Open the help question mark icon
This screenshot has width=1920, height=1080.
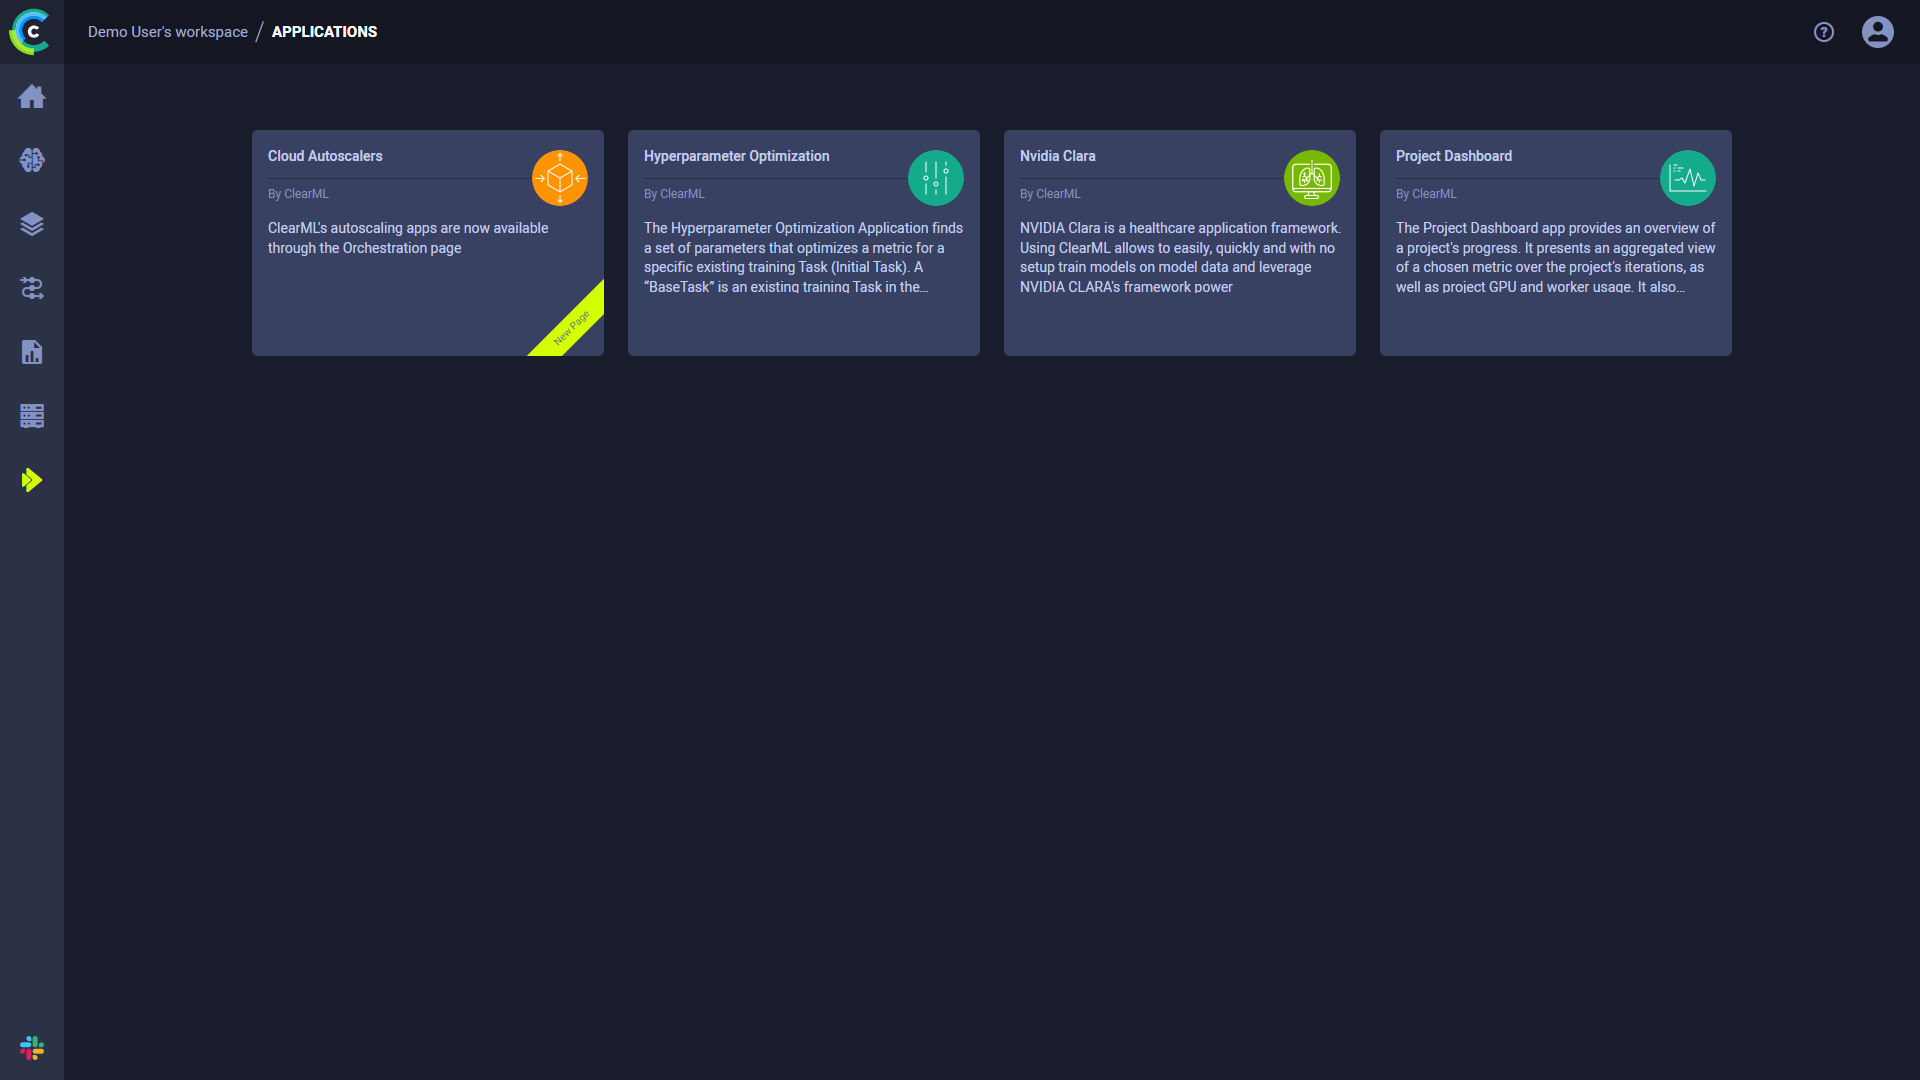point(1824,32)
